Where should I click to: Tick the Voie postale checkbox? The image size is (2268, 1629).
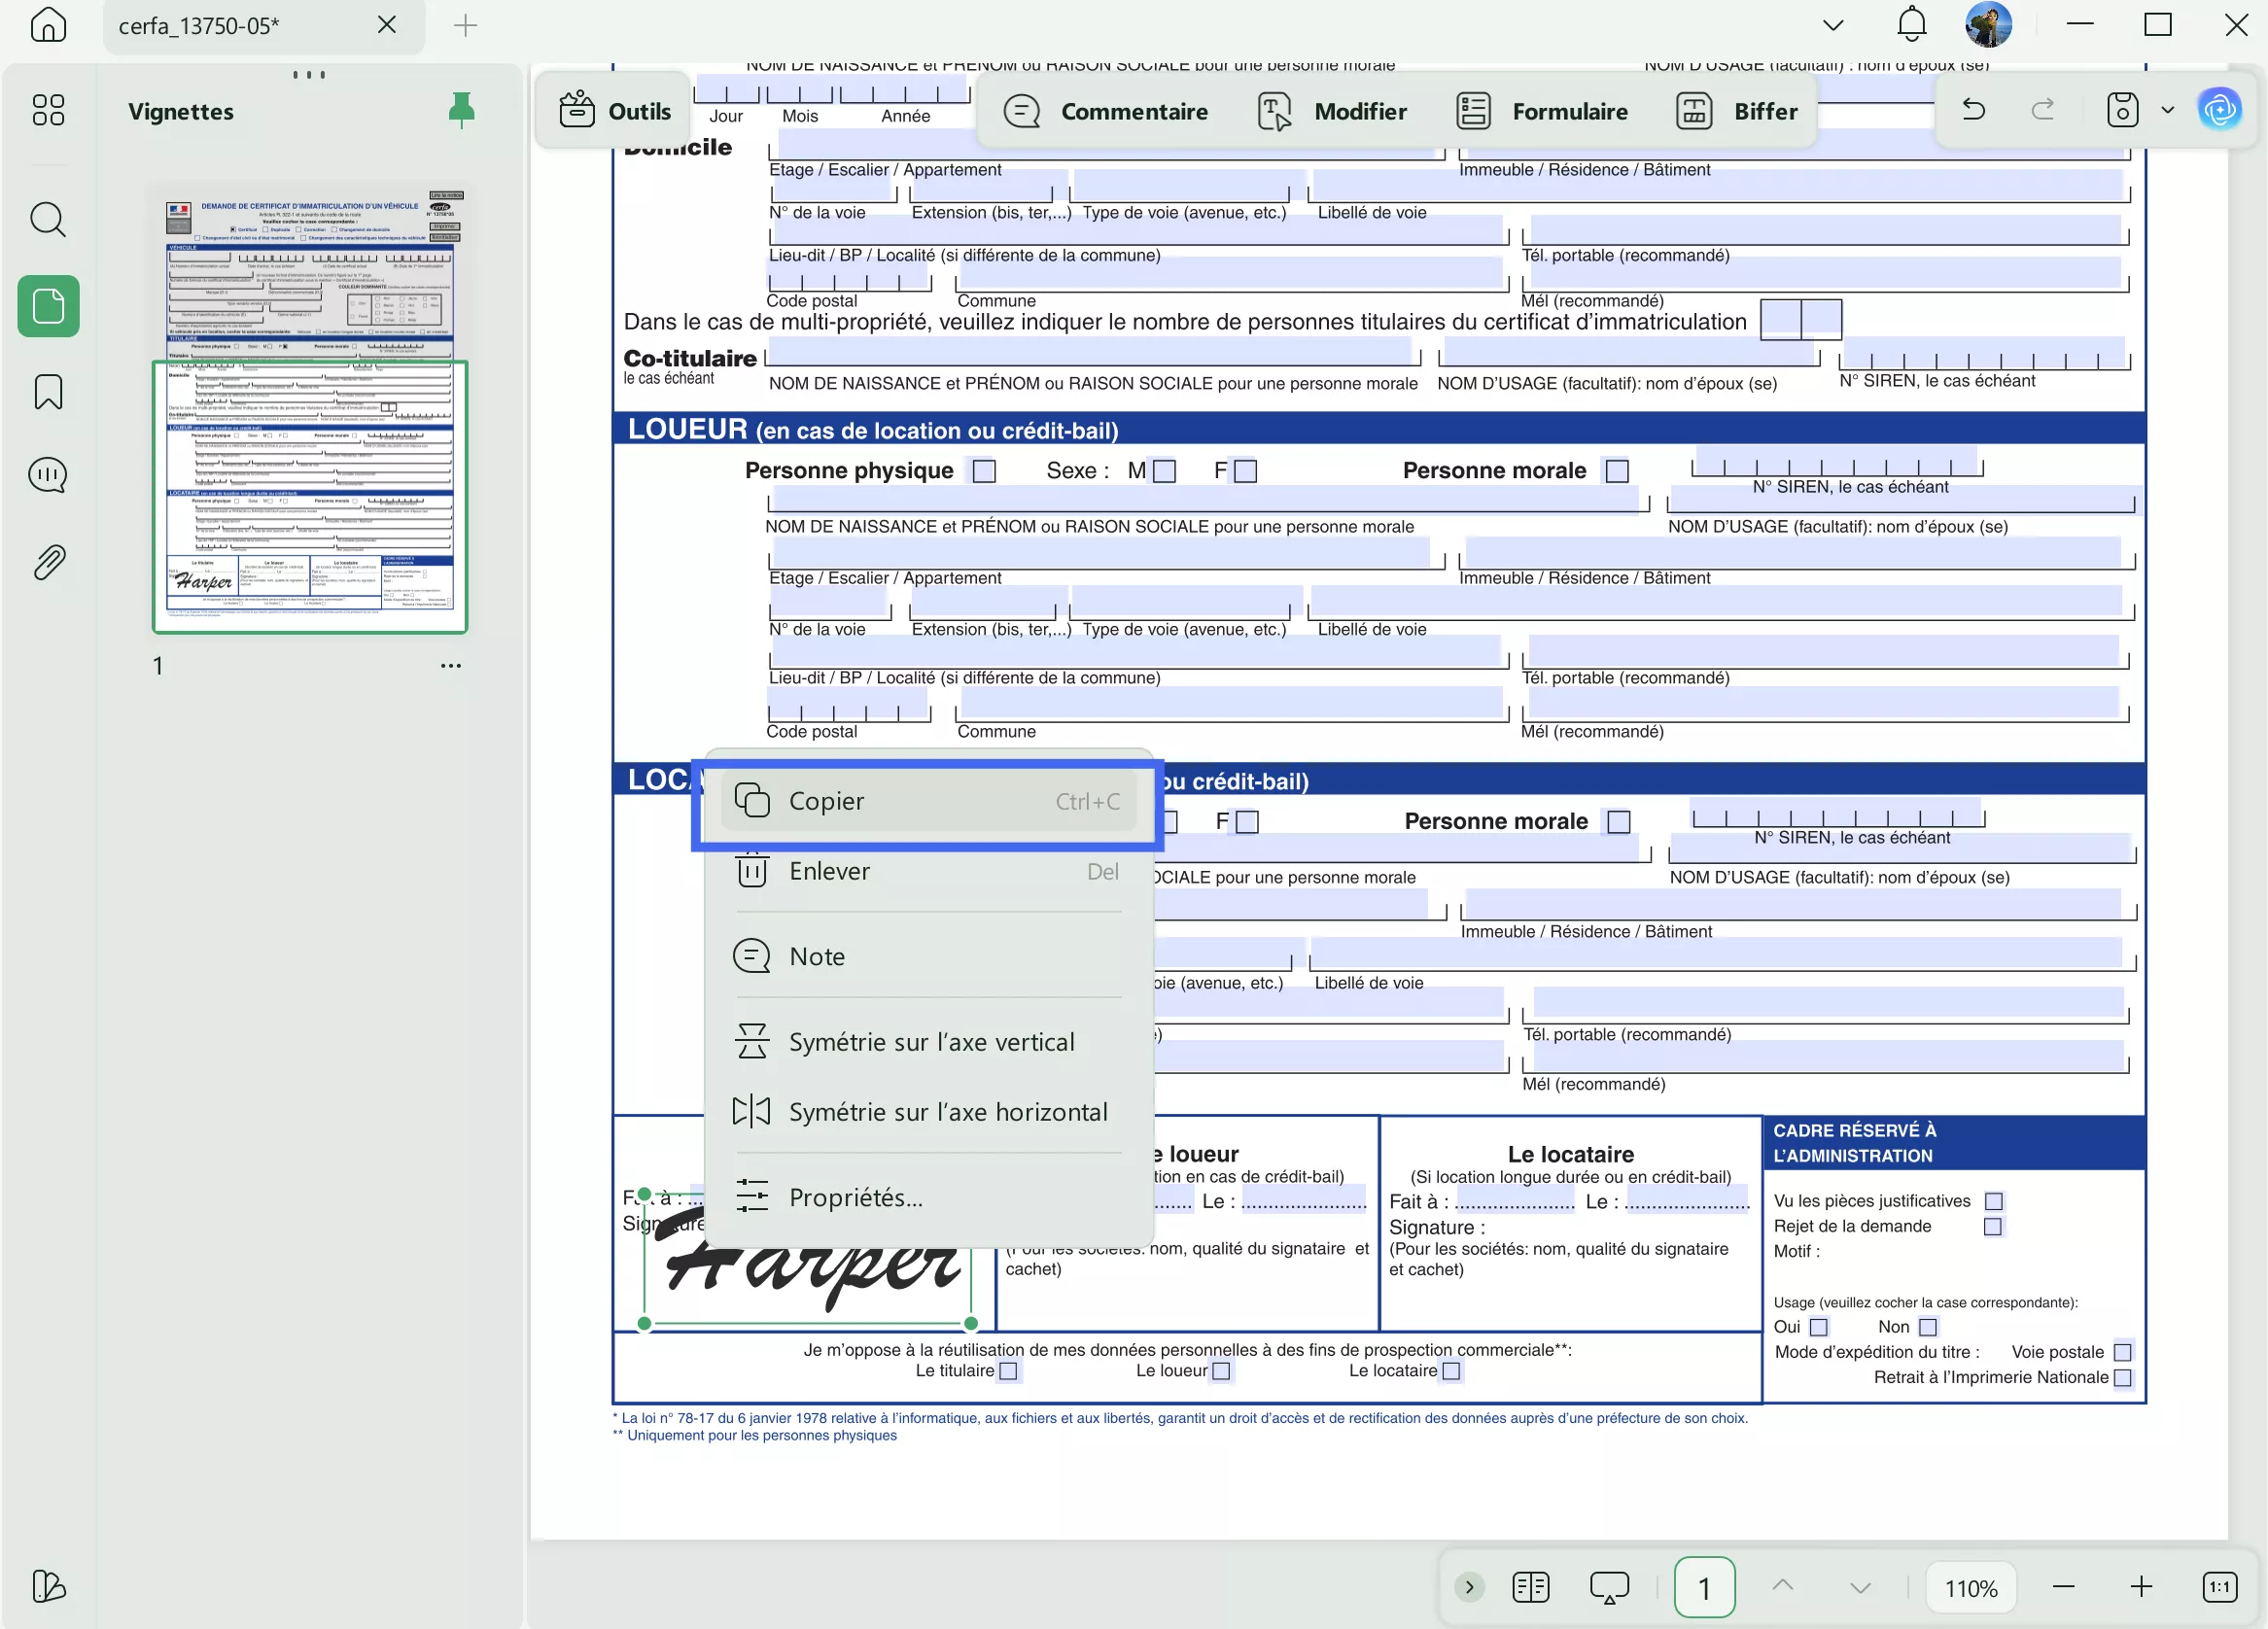[2124, 1351]
